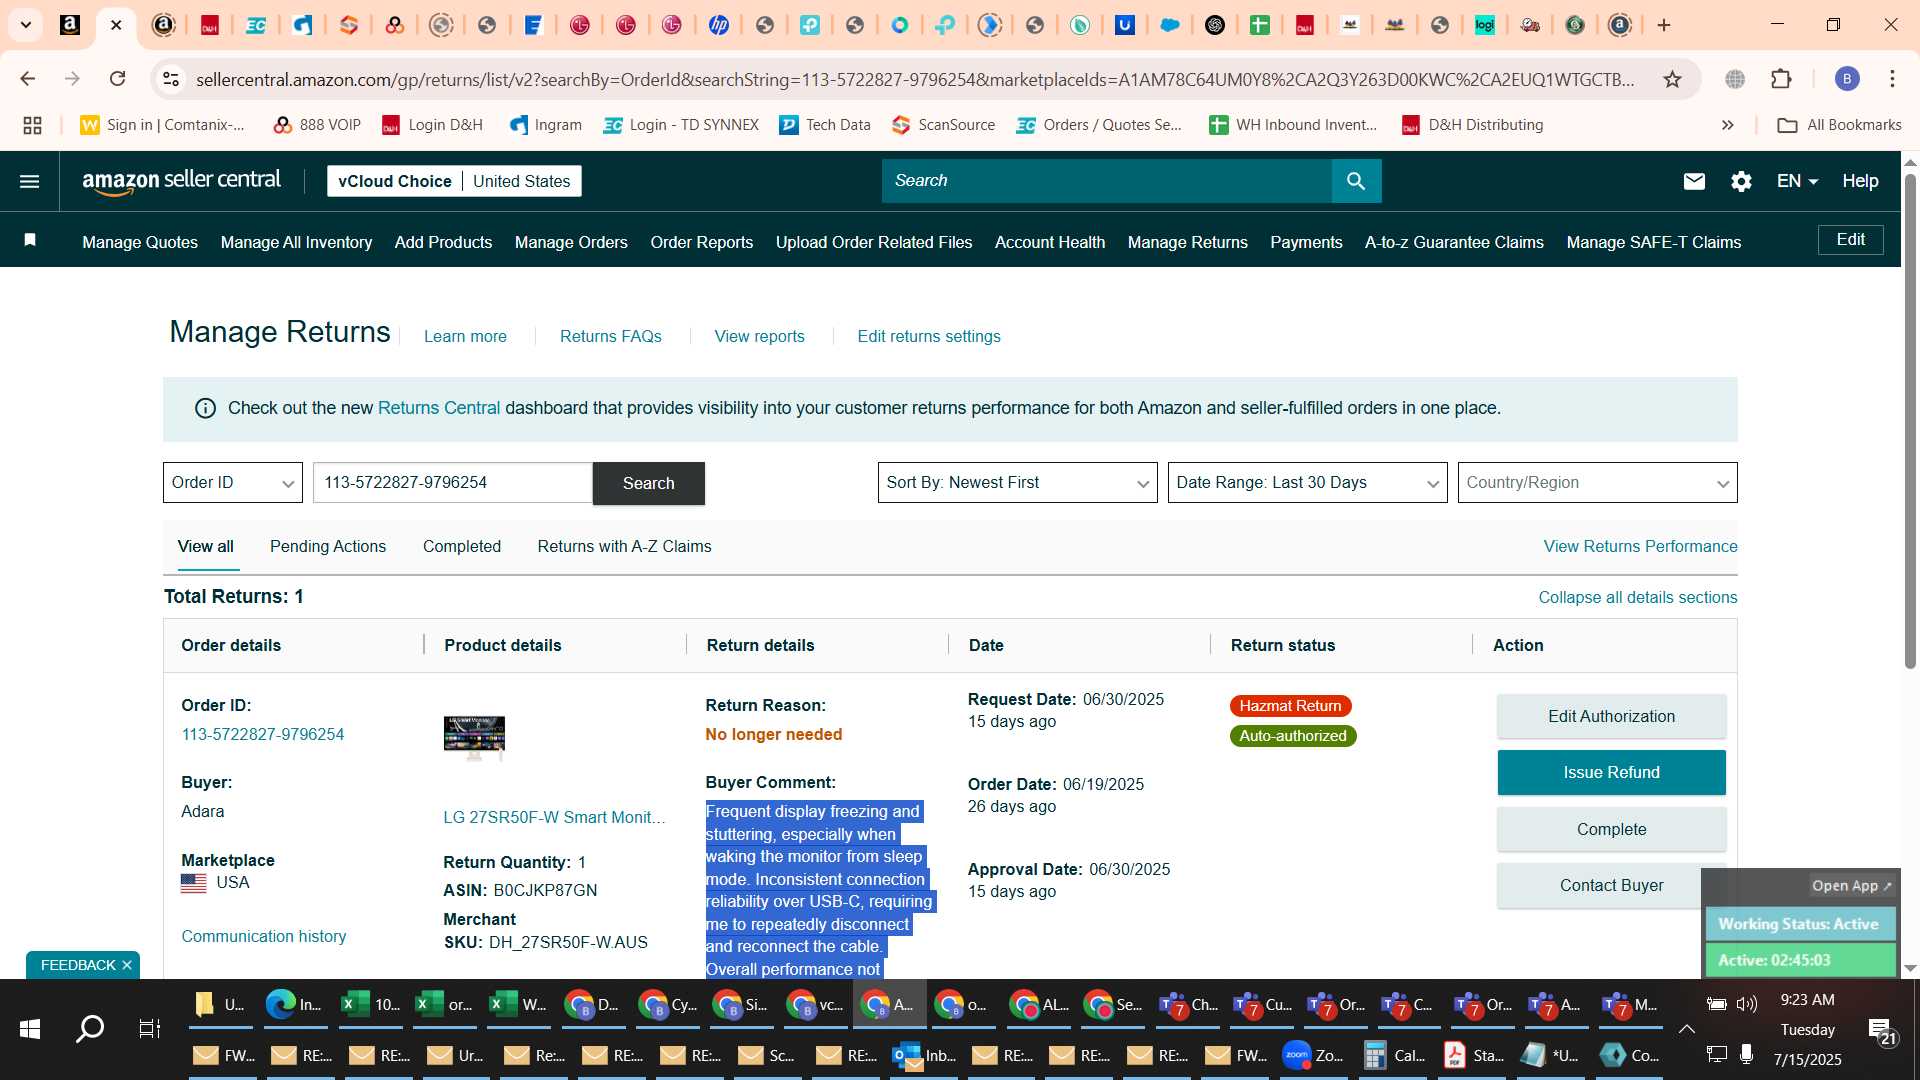The image size is (1920, 1080).
Task: Switch to Returns with A-Z Claims tab
Action: click(624, 546)
